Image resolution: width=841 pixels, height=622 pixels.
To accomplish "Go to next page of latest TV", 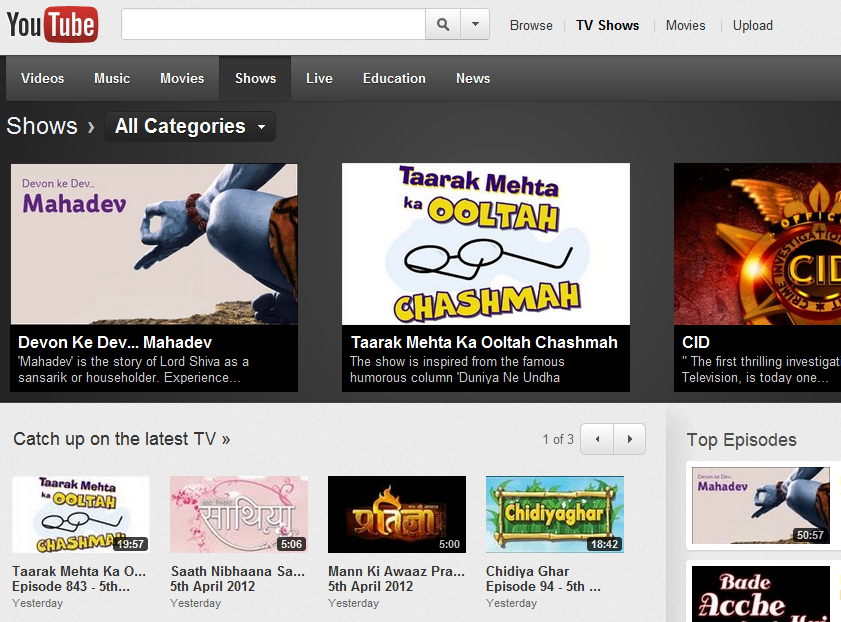I will click(x=630, y=439).
